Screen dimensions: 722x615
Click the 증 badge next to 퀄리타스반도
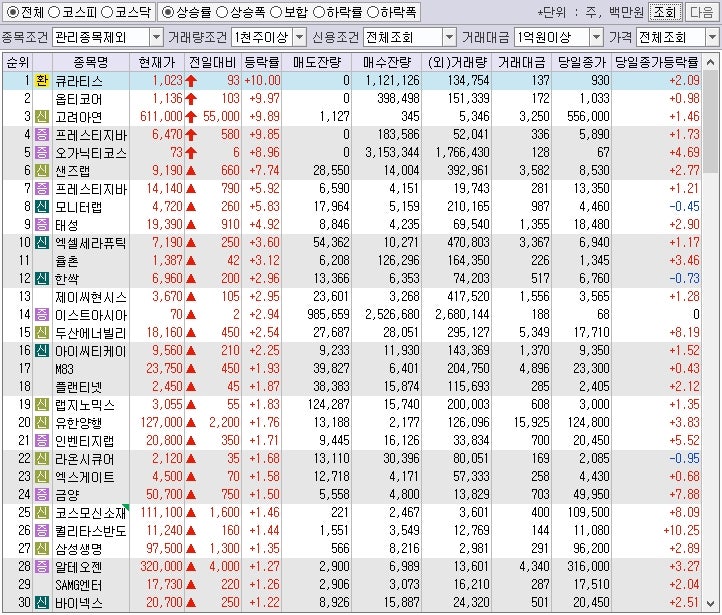coord(42,530)
